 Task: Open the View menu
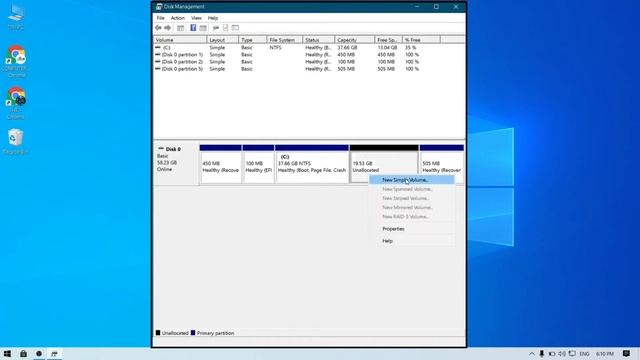pos(196,18)
